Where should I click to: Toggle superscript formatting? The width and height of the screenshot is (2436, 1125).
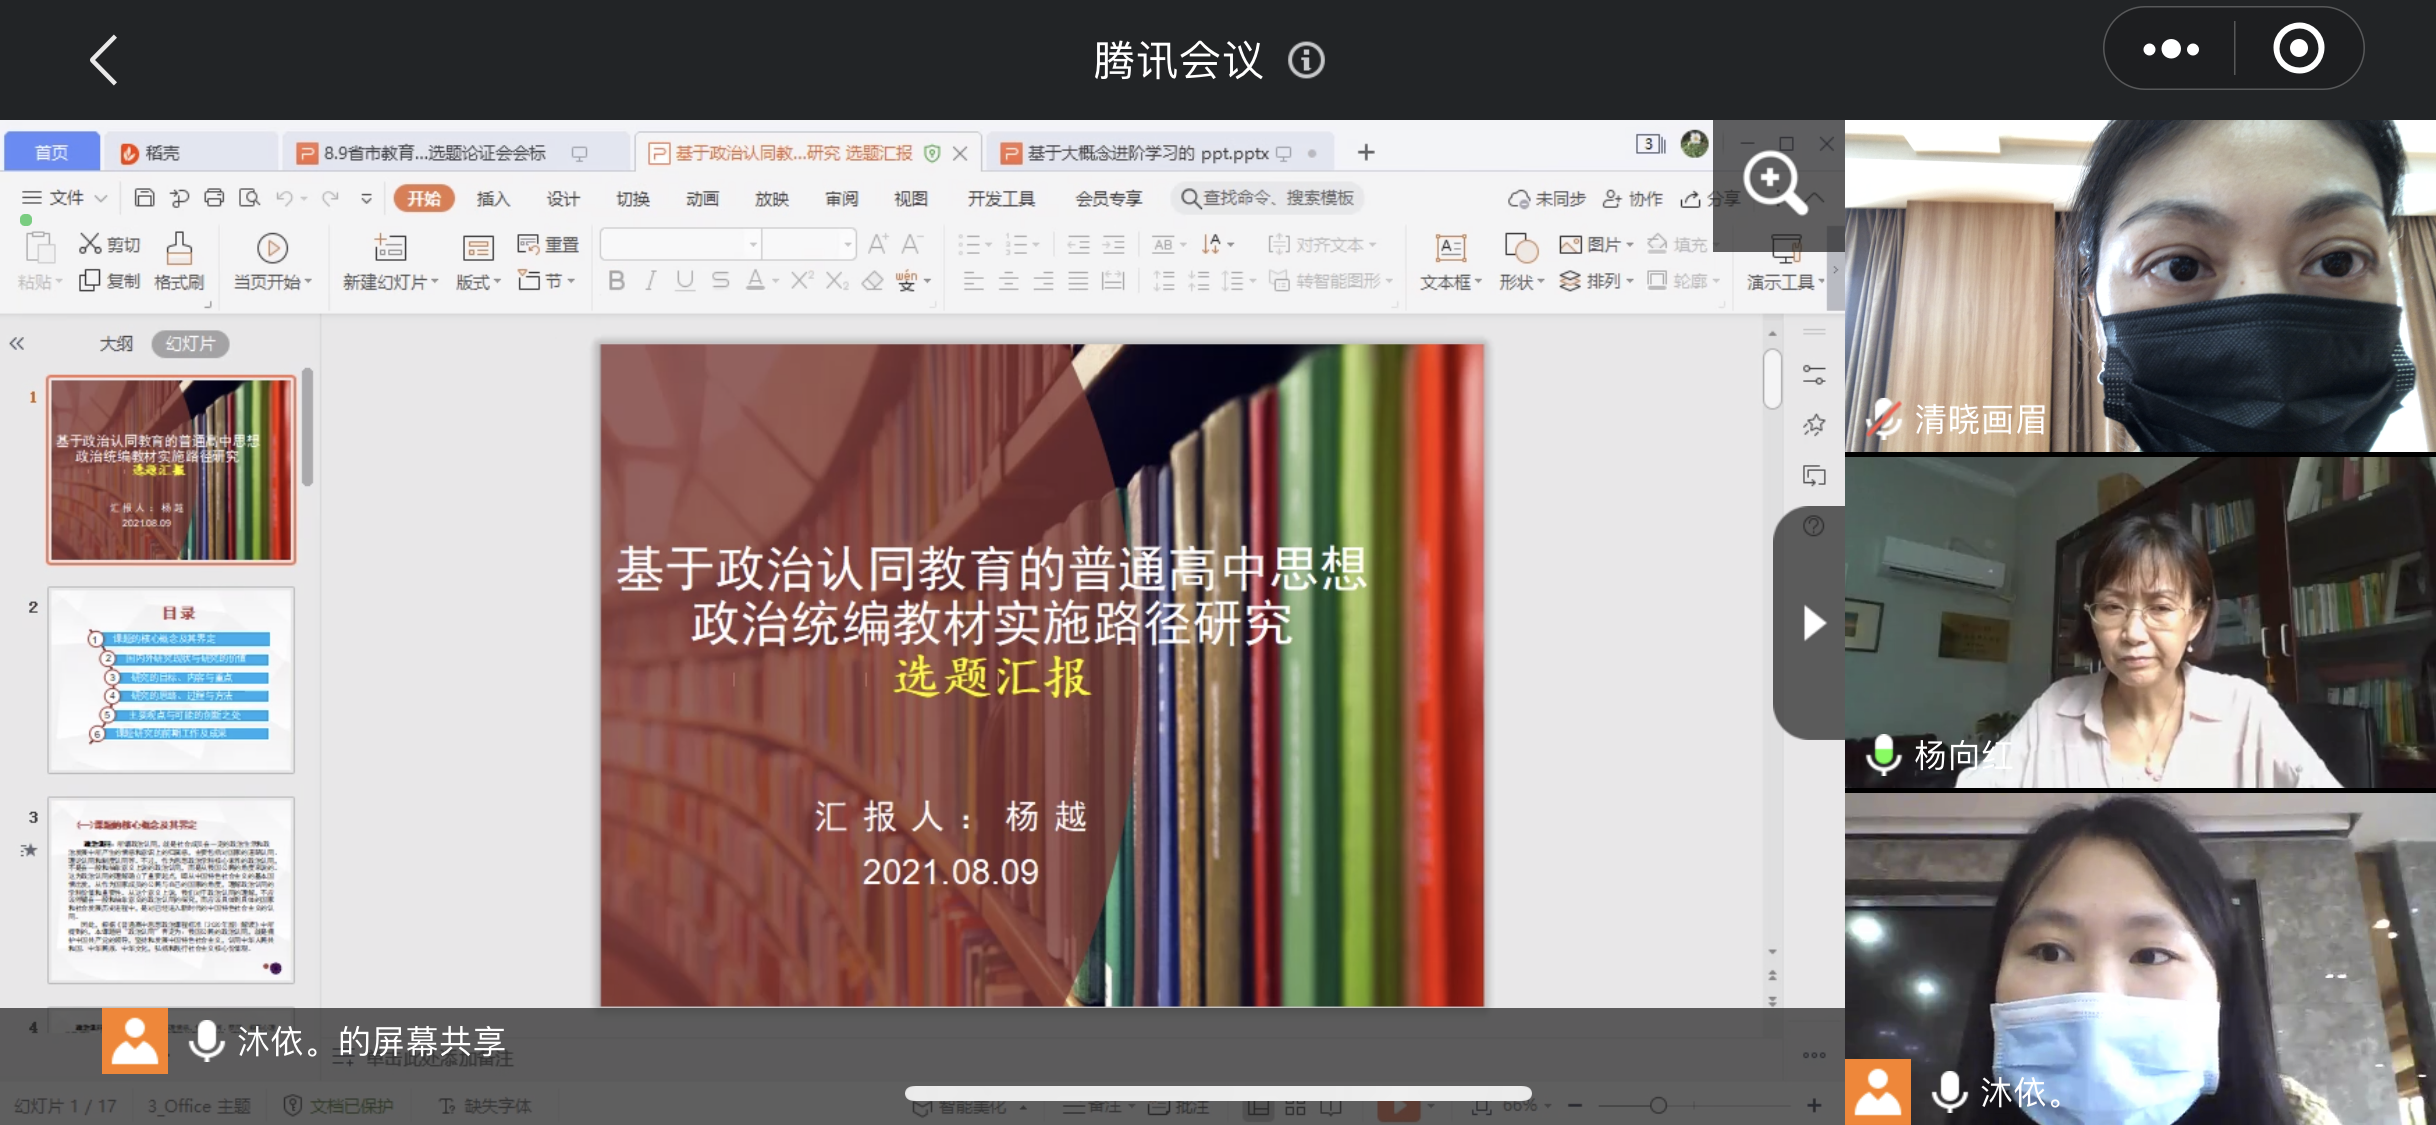click(802, 281)
